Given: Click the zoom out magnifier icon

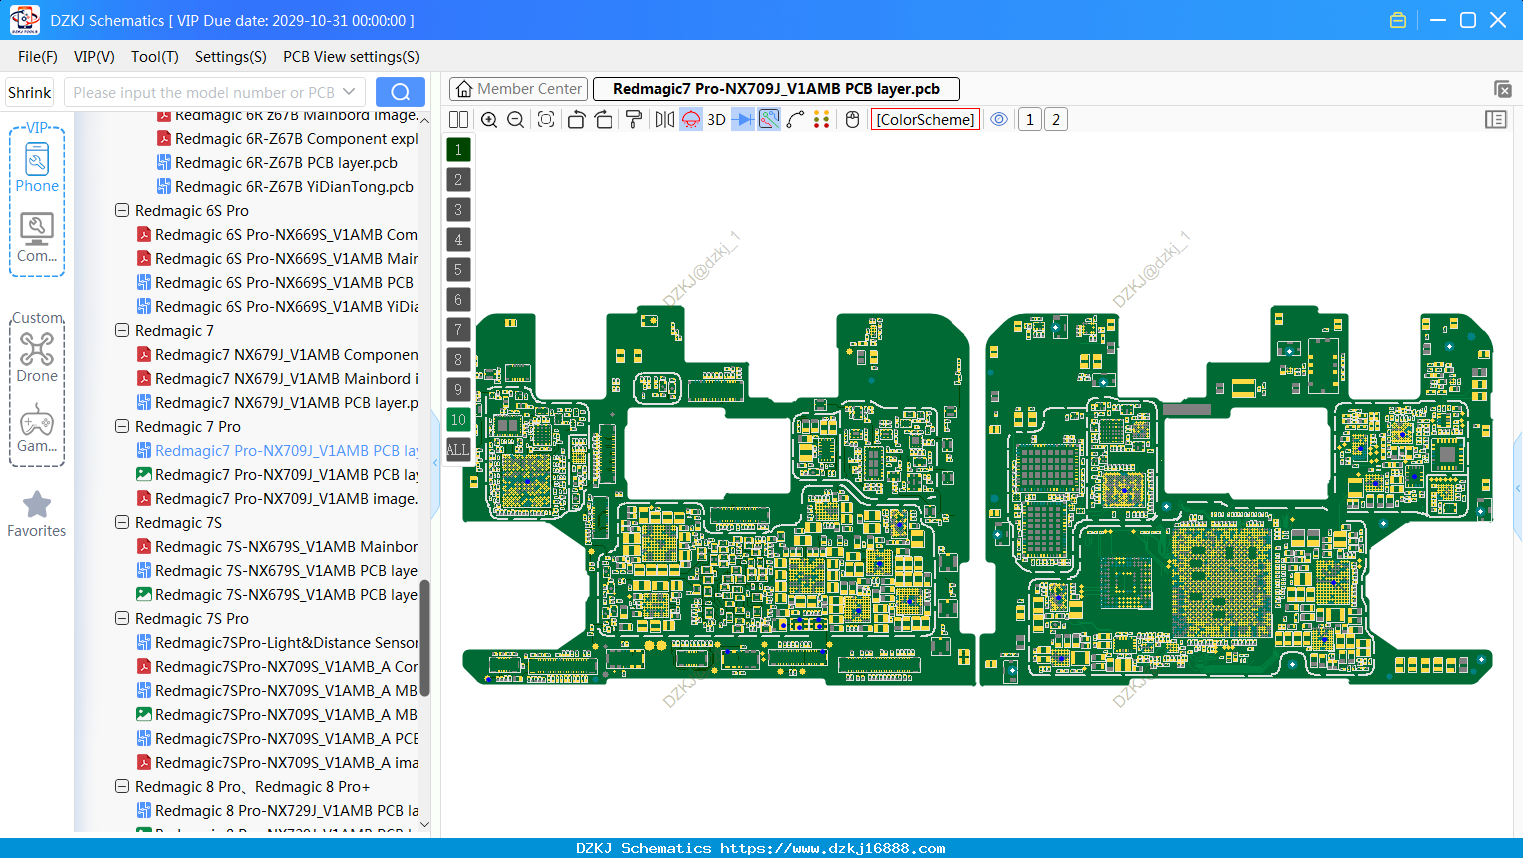Looking at the screenshot, I should point(516,120).
